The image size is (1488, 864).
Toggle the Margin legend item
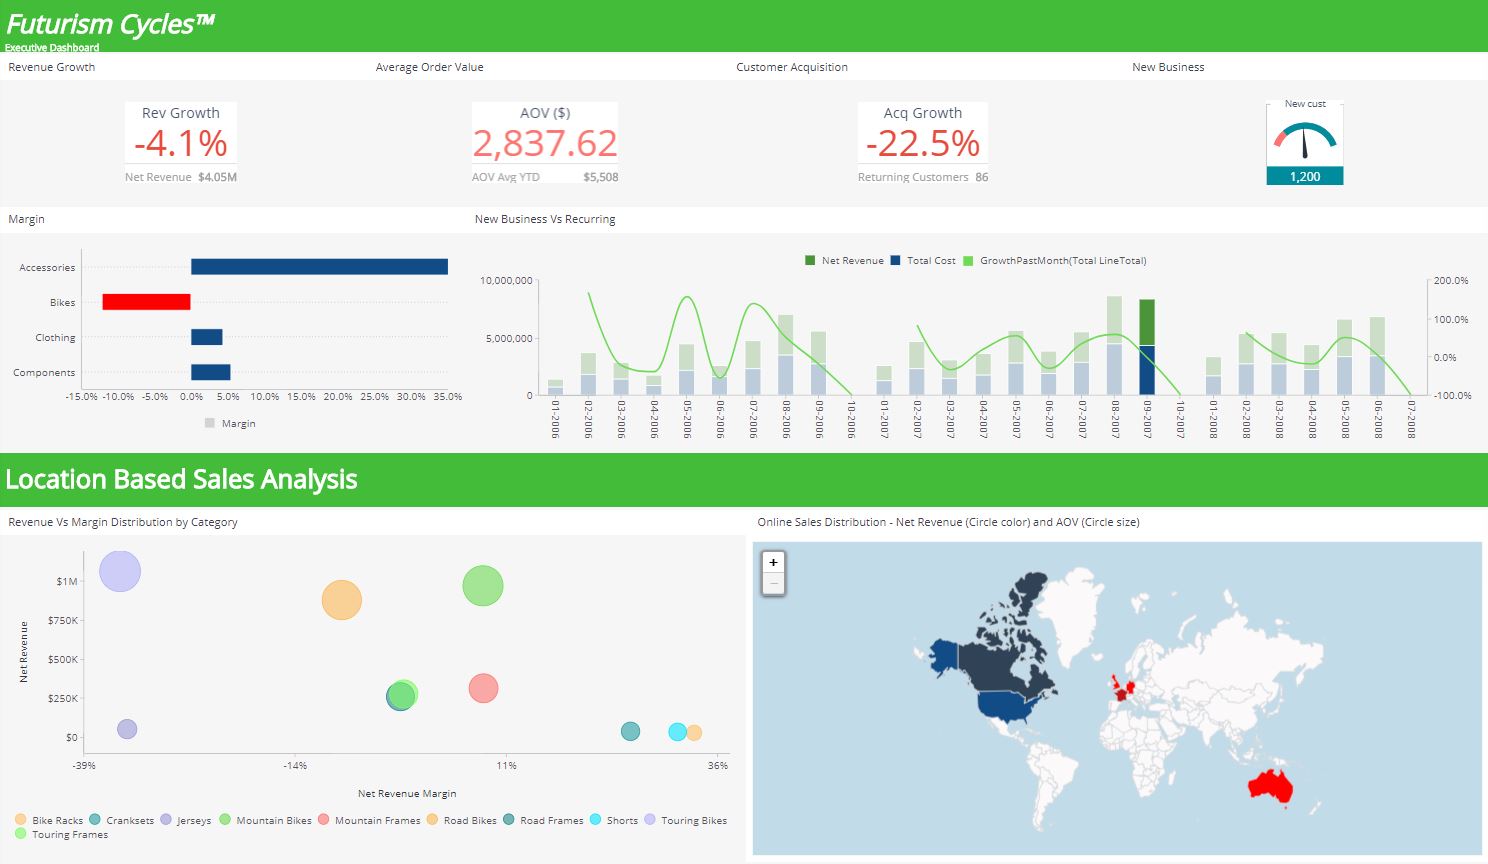[231, 423]
